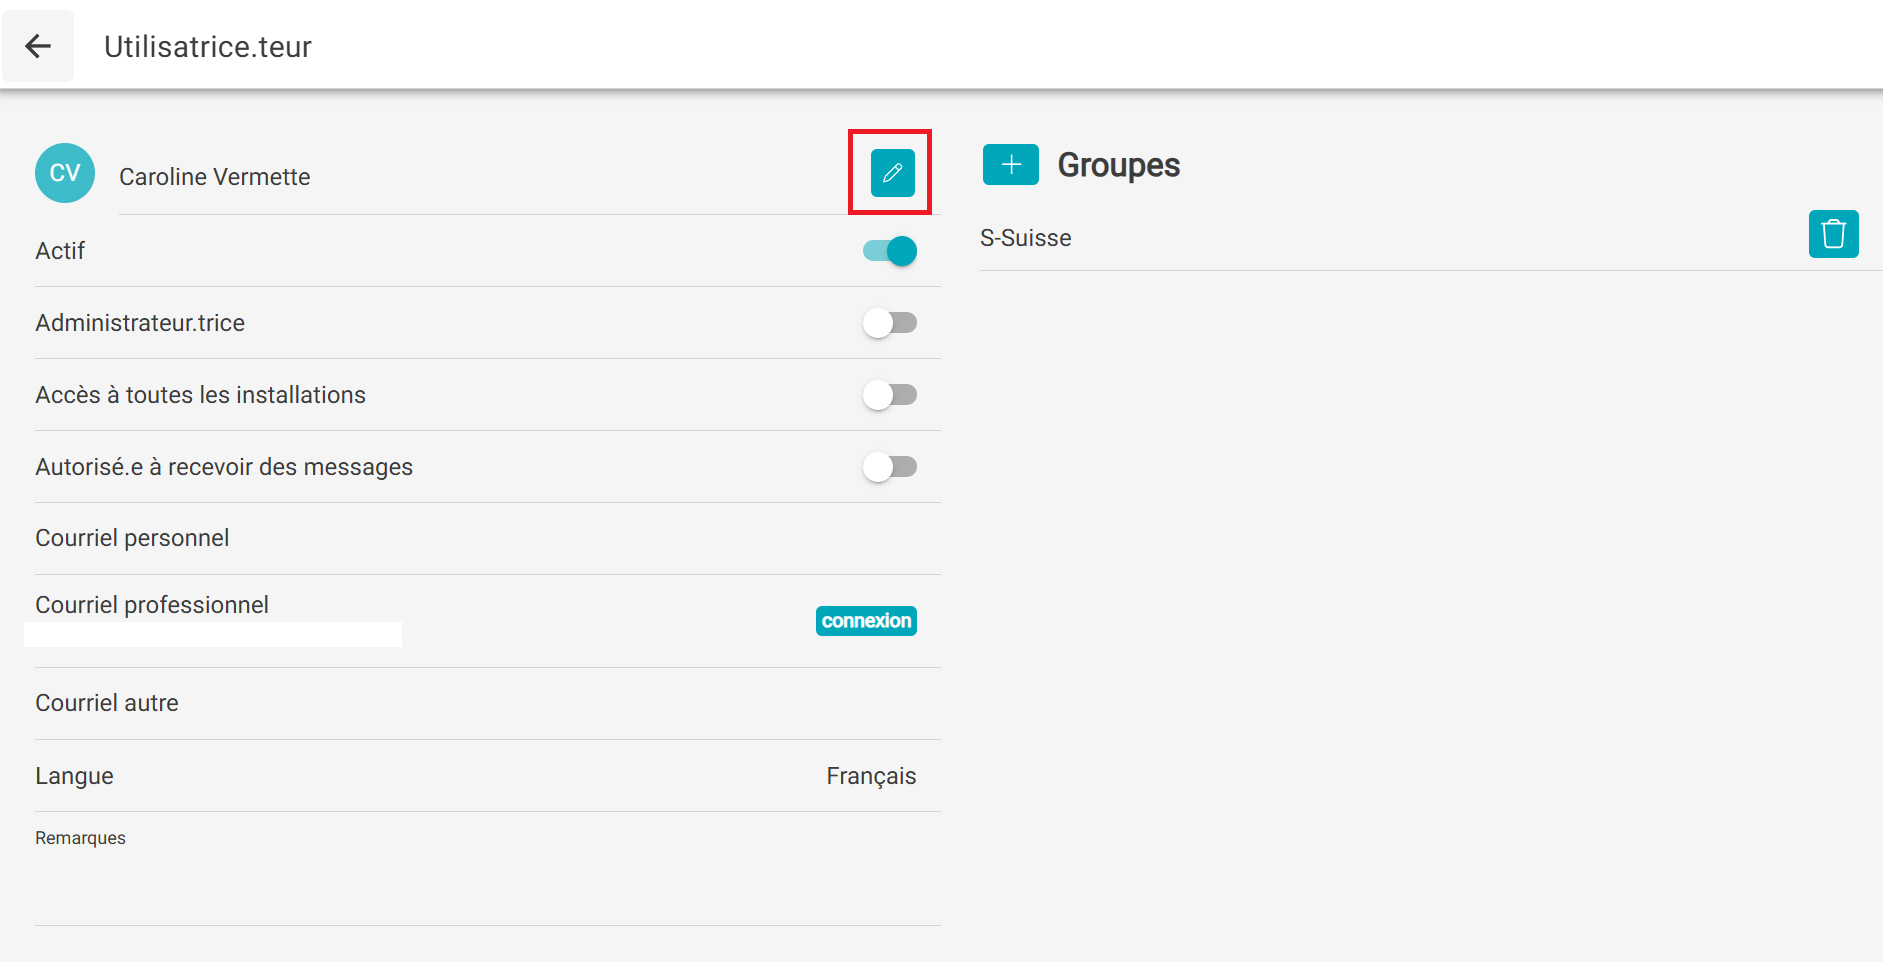Go back using the arrow icon
1883x962 pixels.
pos(38,46)
